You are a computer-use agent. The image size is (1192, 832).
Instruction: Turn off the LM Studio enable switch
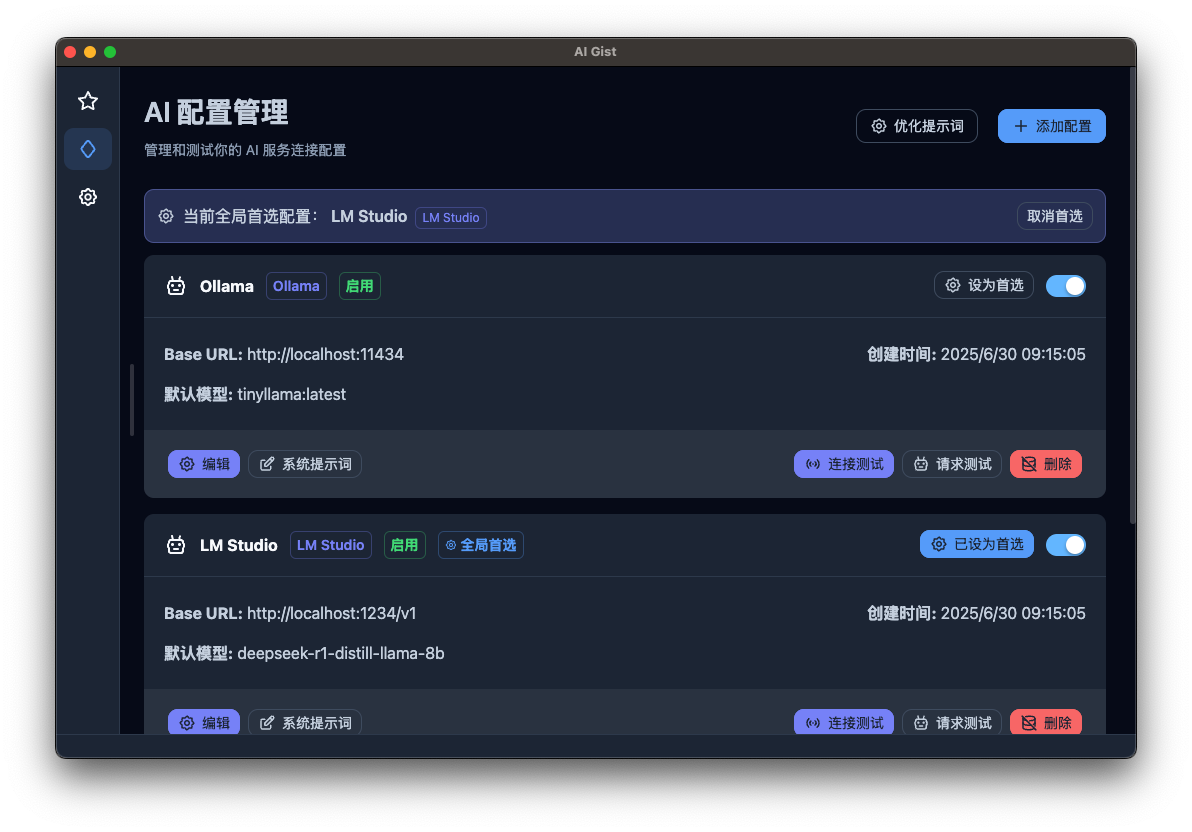coord(1066,544)
